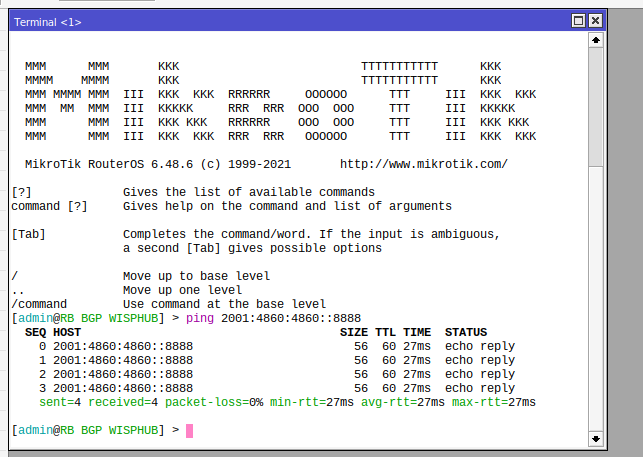Place cursor at the pink prompt cursor
The height and width of the screenshot is (457, 643).
click(189, 430)
